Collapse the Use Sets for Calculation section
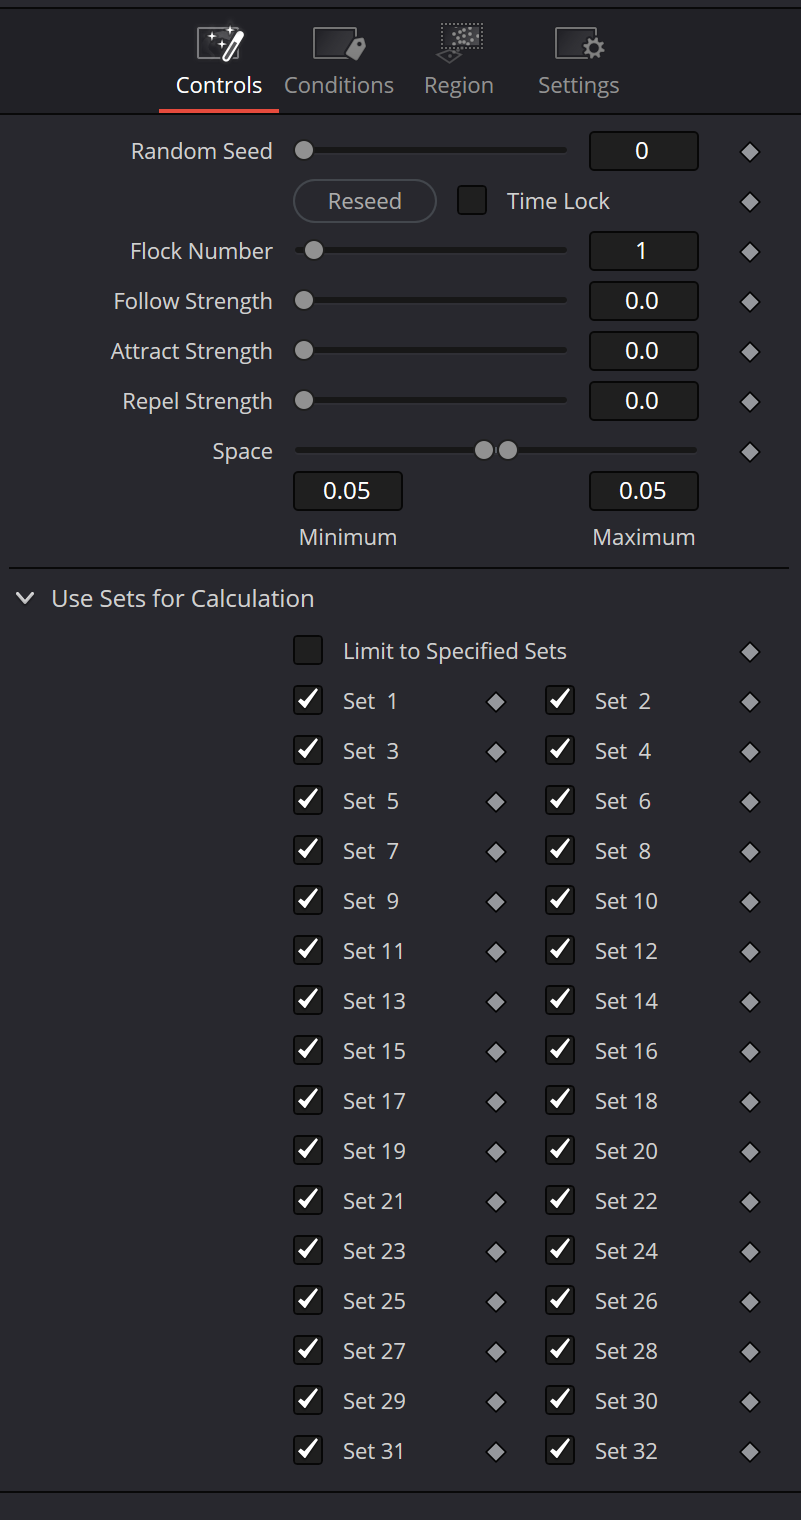The width and height of the screenshot is (801, 1520). [x=25, y=599]
